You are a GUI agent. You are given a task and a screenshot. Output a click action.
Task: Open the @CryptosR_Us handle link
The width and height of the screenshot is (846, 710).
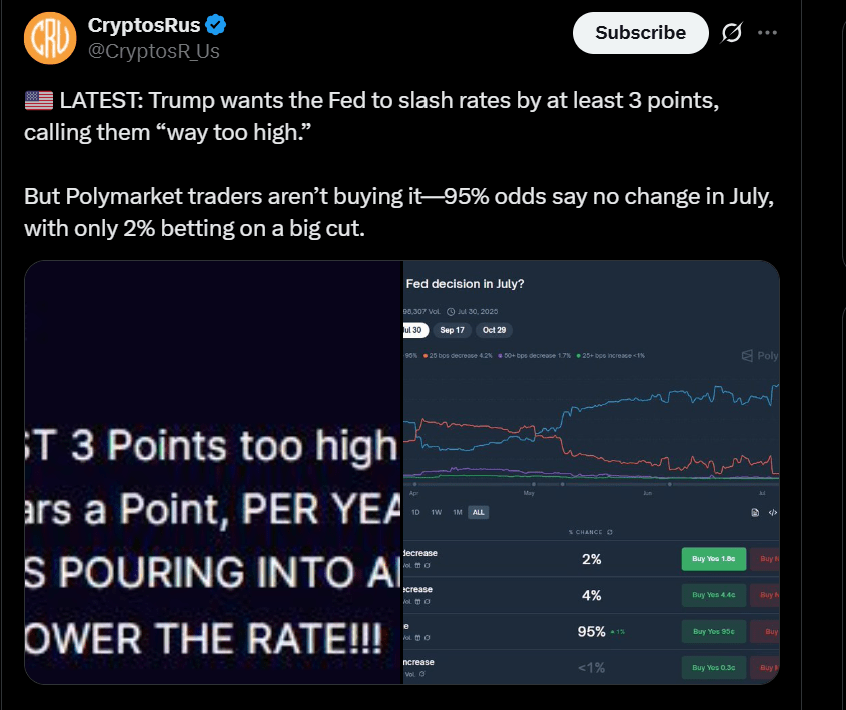154,50
